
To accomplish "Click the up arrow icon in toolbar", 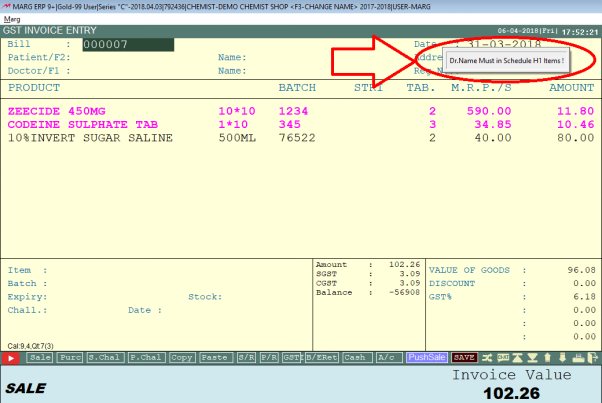I will pos(547,357).
